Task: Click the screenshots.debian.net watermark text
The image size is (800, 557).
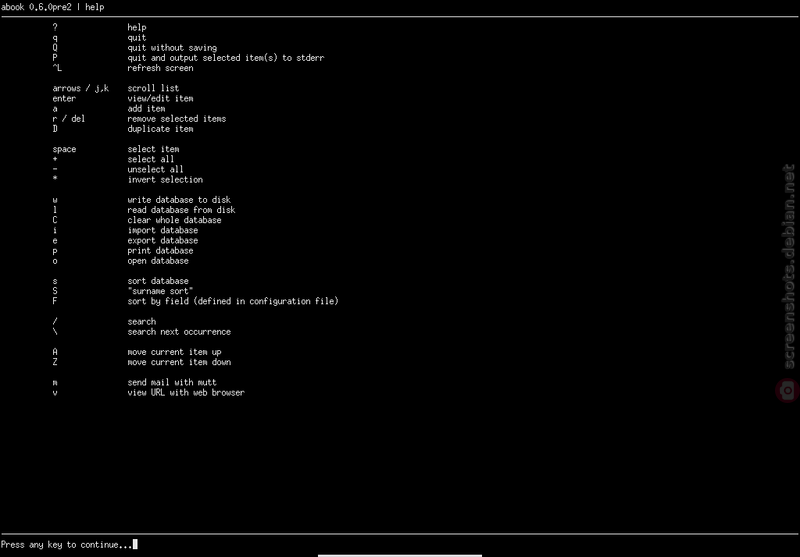Action: point(789,266)
